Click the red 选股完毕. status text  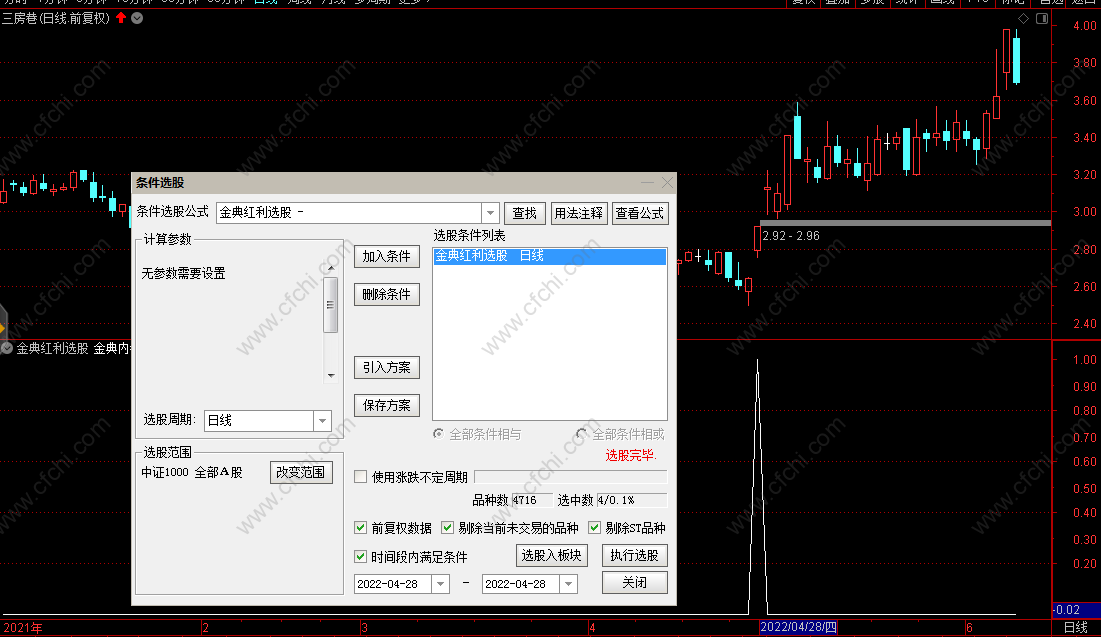tap(631, 455)
